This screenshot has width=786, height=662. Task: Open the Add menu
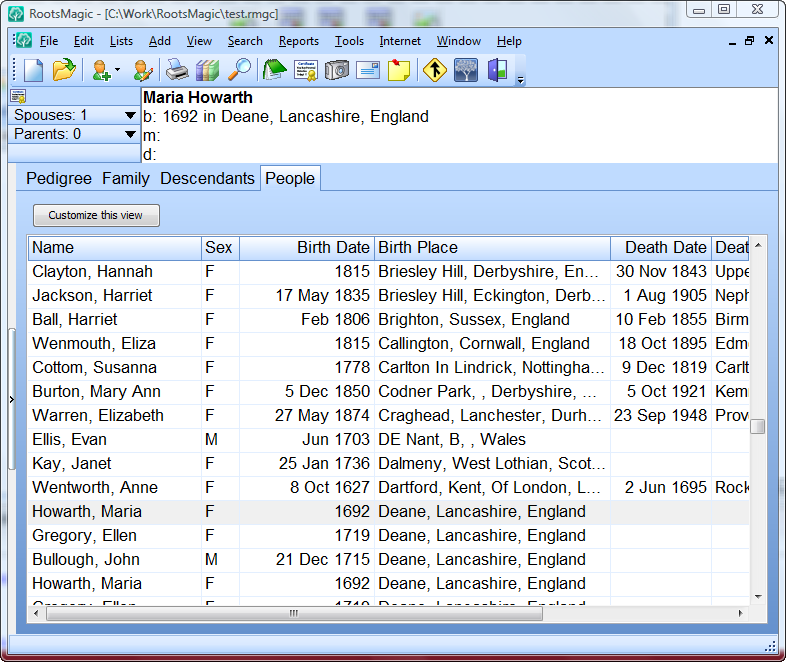[160, 41]
